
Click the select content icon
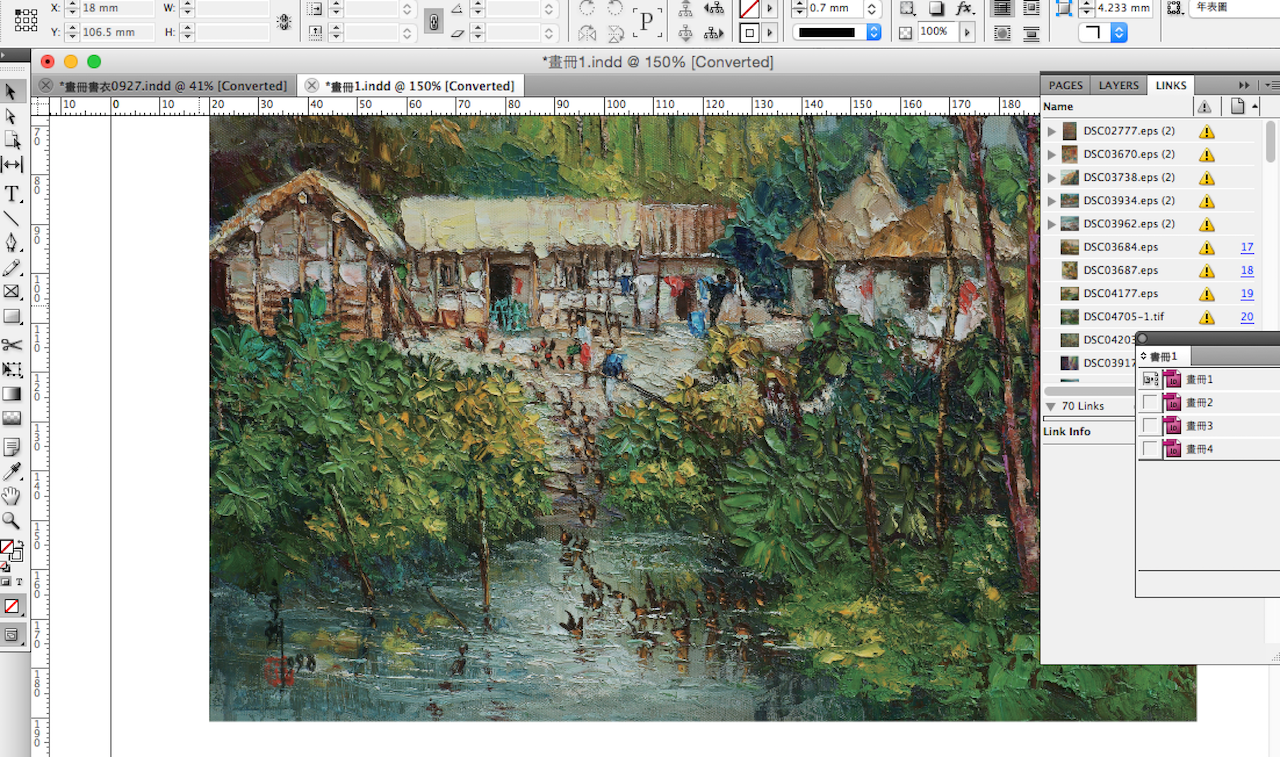click(x=685, y=33)
